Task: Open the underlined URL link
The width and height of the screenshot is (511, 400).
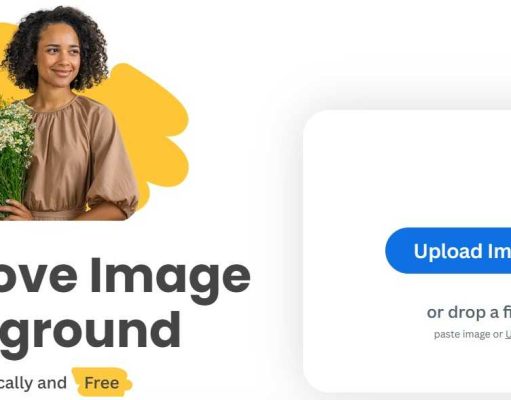Action: 508,334
